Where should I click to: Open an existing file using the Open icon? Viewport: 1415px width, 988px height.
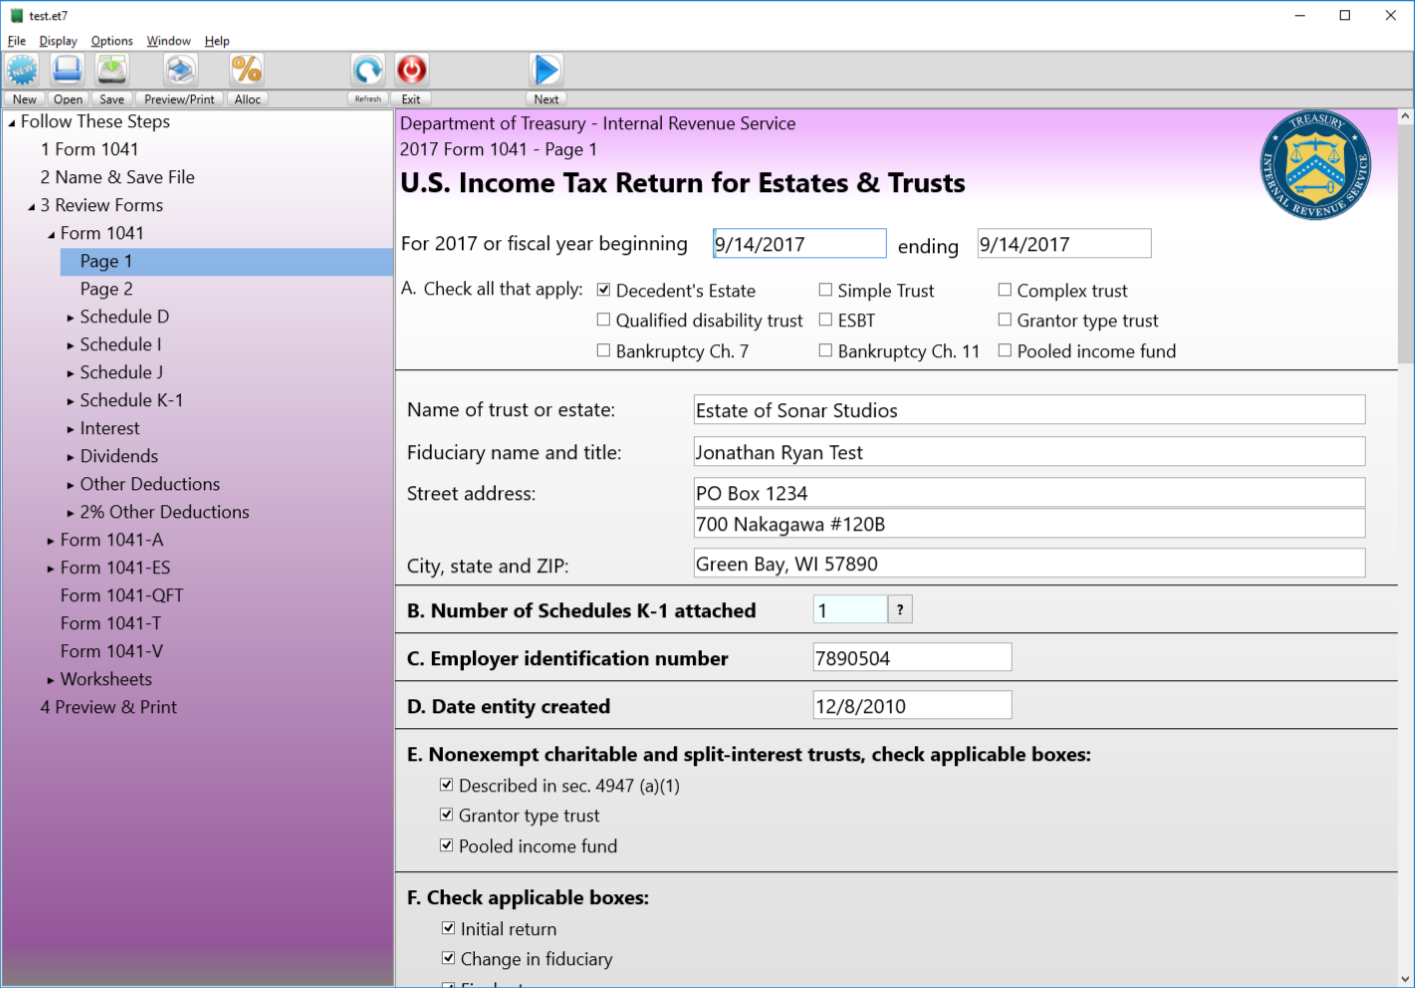pyautogui.click(x=67, y=70)
